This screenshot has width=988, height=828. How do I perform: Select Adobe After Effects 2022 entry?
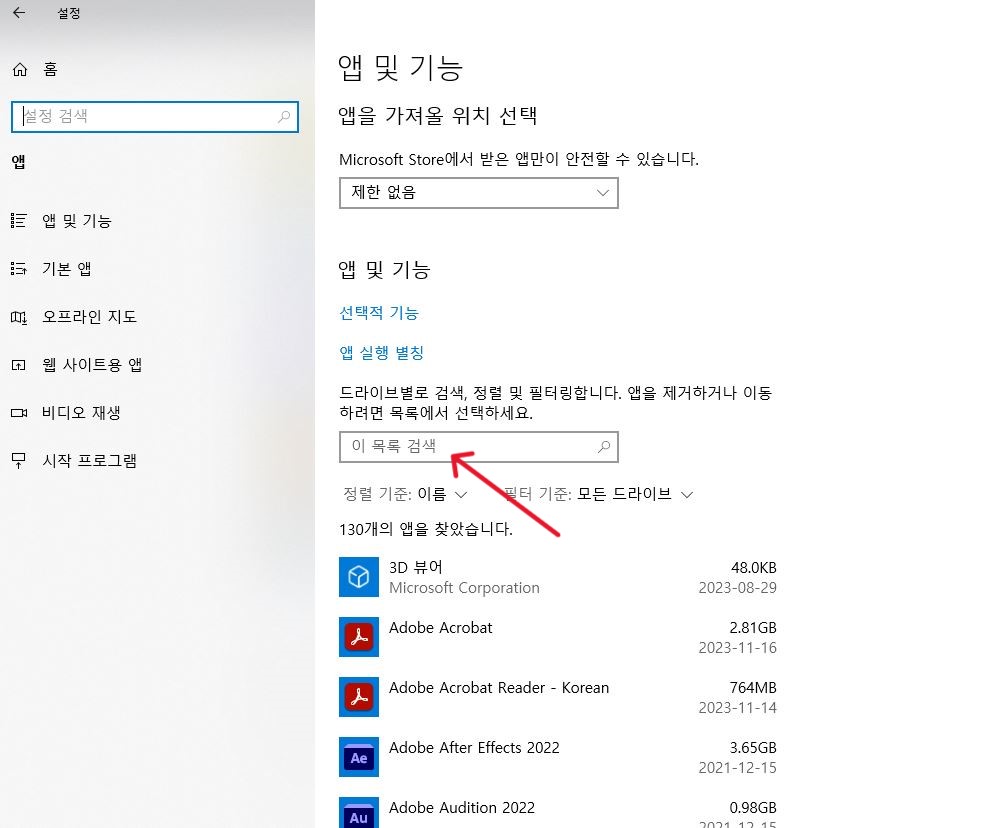[558, 757]
